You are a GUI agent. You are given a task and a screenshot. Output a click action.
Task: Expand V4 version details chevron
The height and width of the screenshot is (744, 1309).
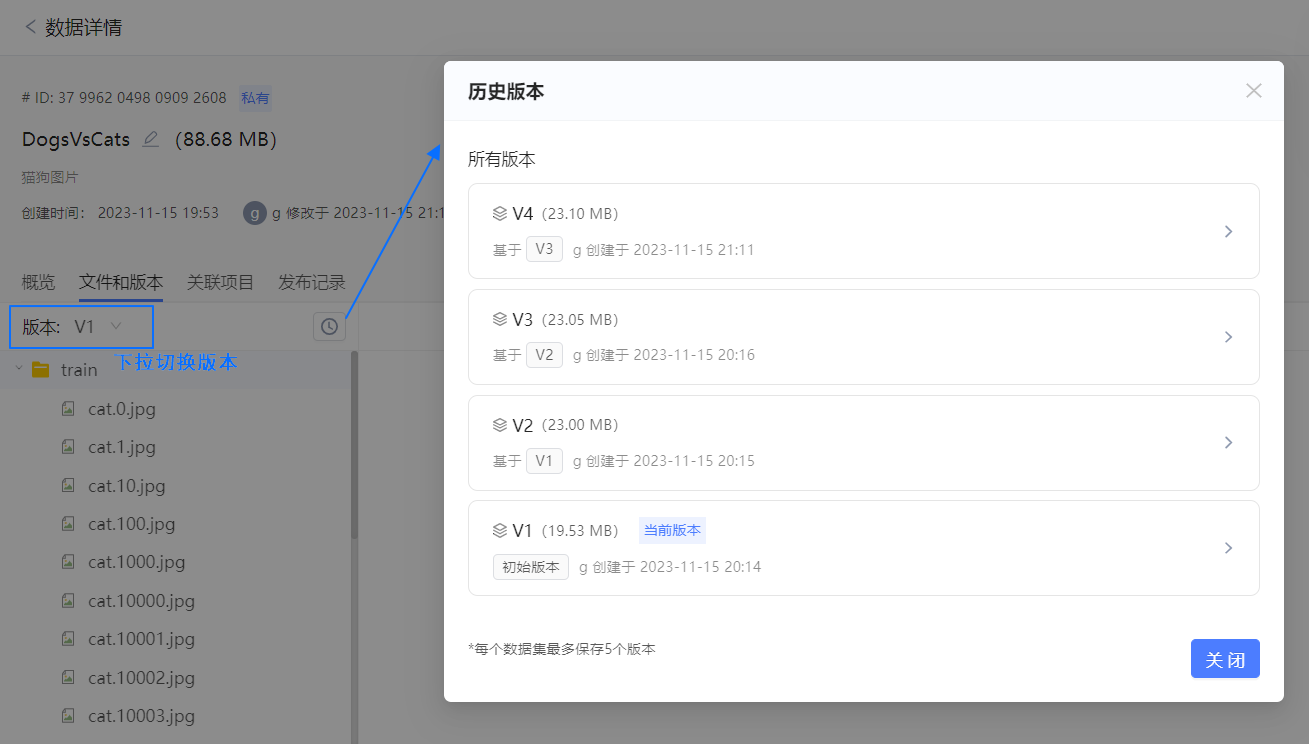point(1229,231)
